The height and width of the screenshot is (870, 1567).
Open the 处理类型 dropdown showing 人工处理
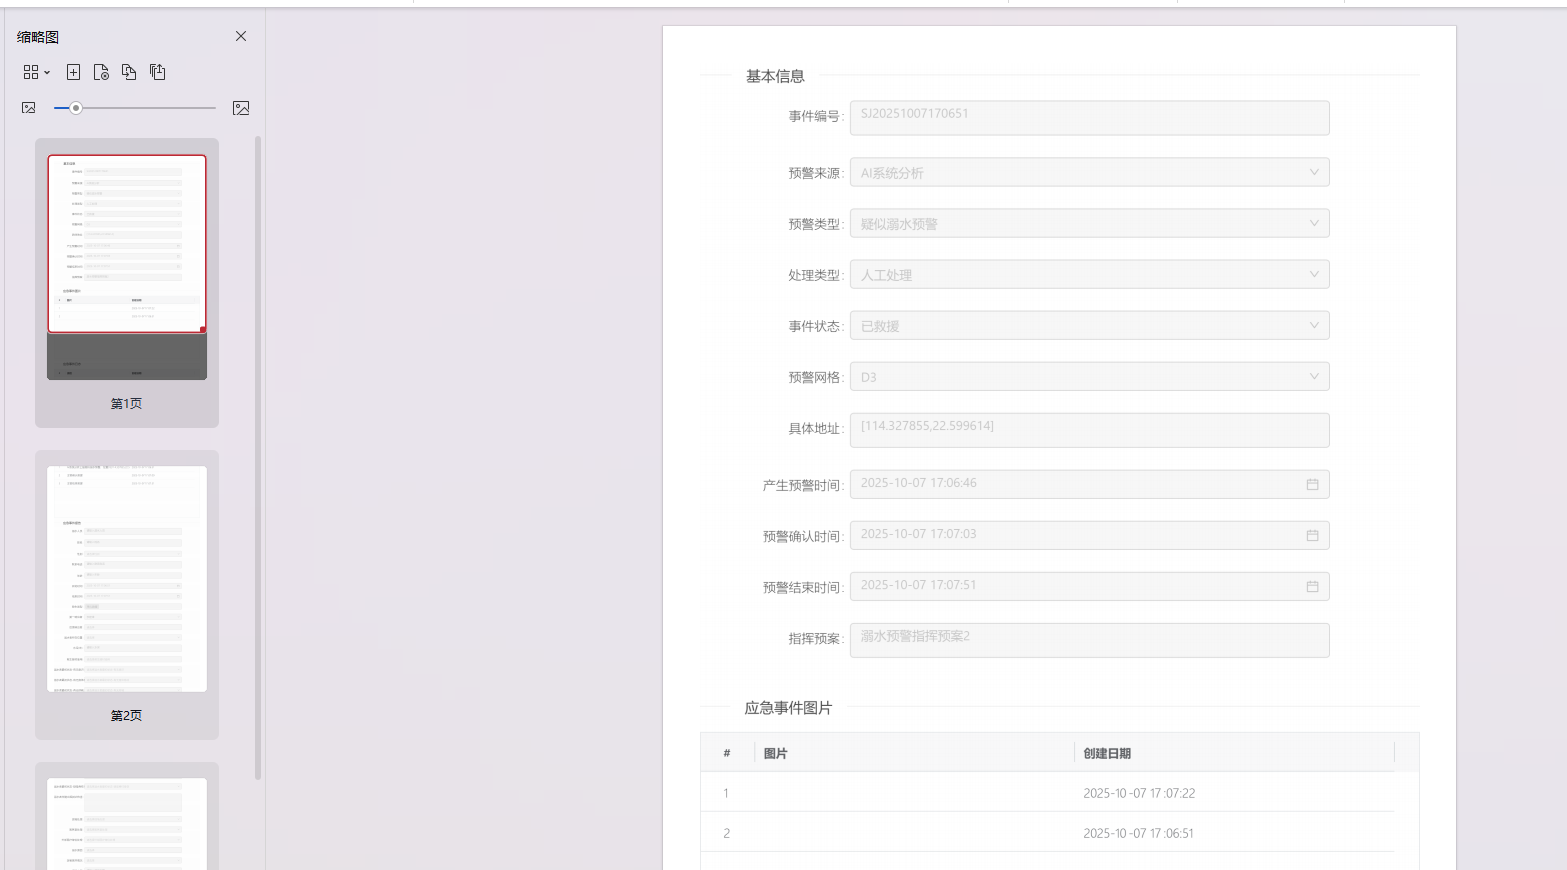[1089, 275]
